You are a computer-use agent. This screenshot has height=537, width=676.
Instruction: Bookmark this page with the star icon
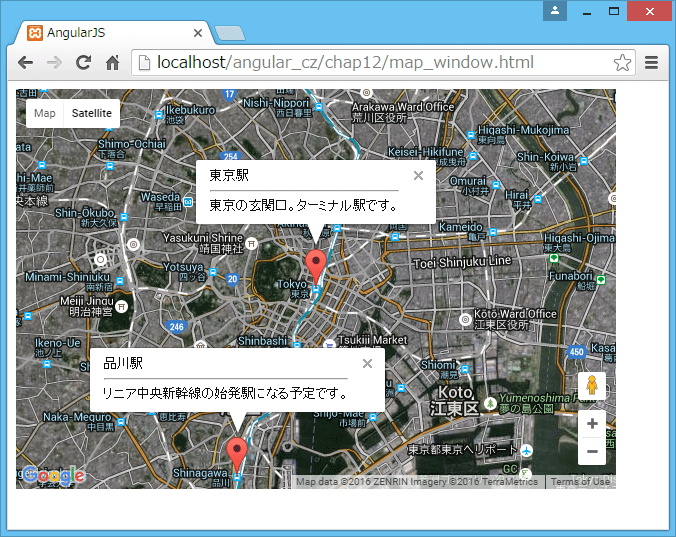pos(622,63)
